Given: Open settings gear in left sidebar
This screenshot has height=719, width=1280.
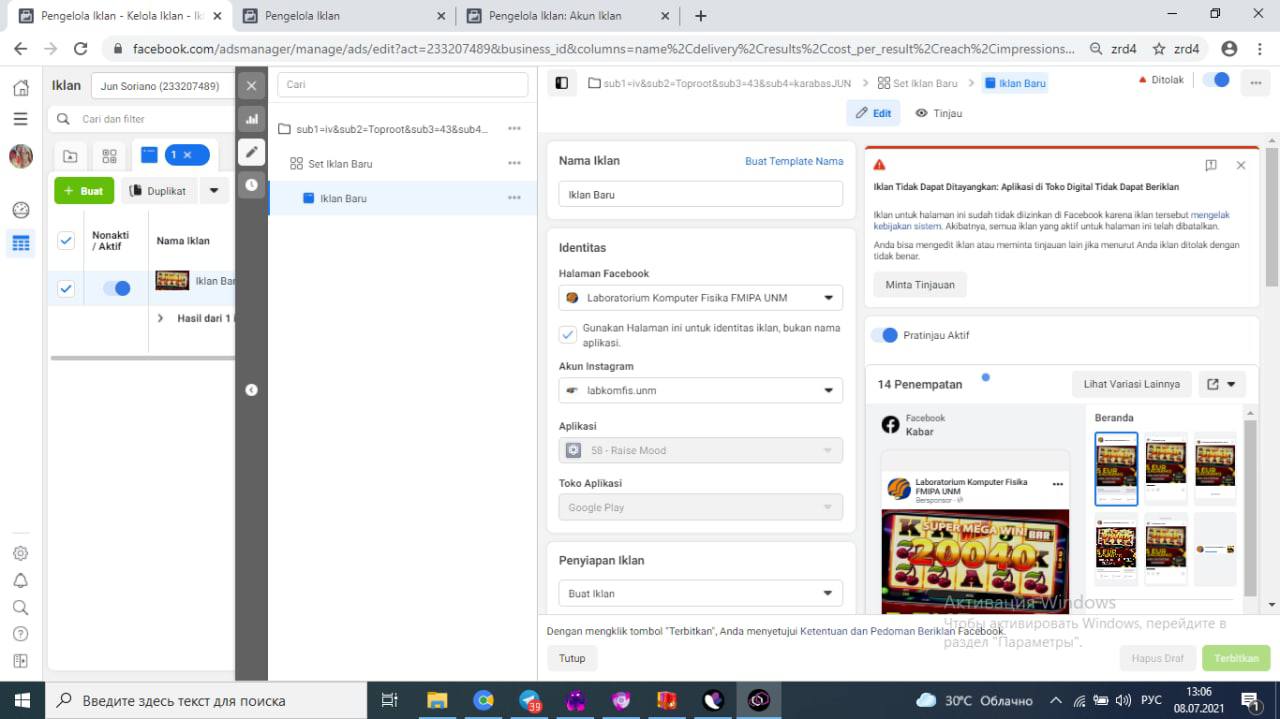Looking at the screenshot, I should click(x=20, y=553).
